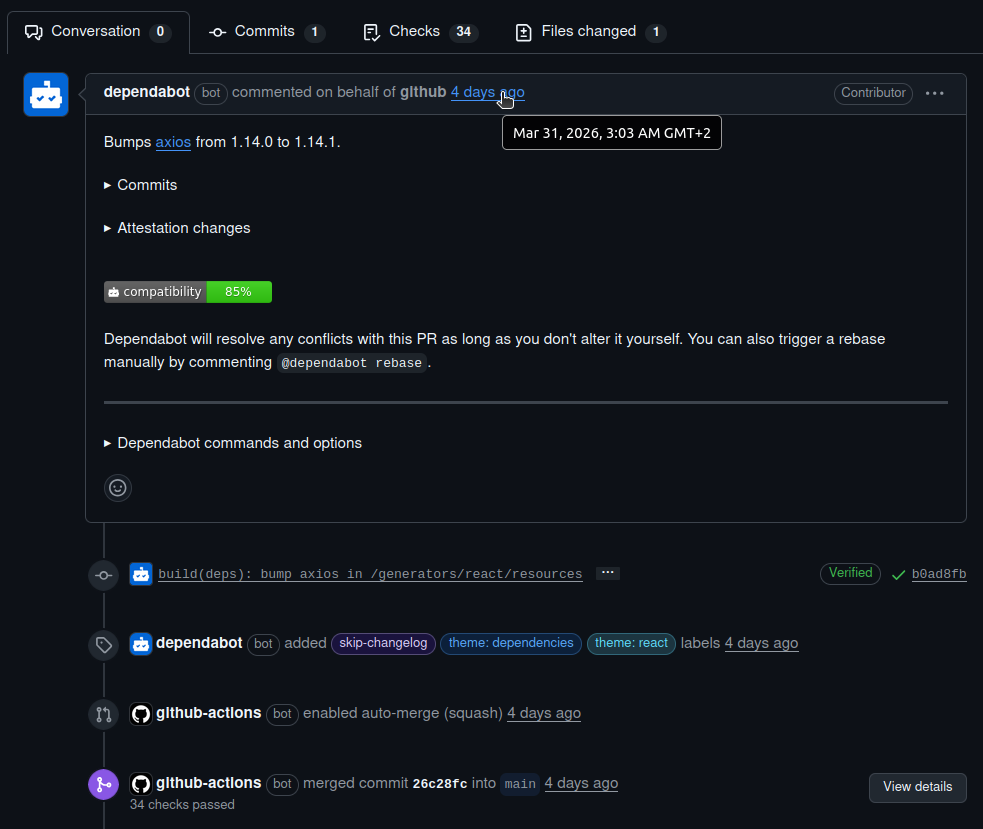Open the Checks tab
983x829 pixels.
point(419,32)
